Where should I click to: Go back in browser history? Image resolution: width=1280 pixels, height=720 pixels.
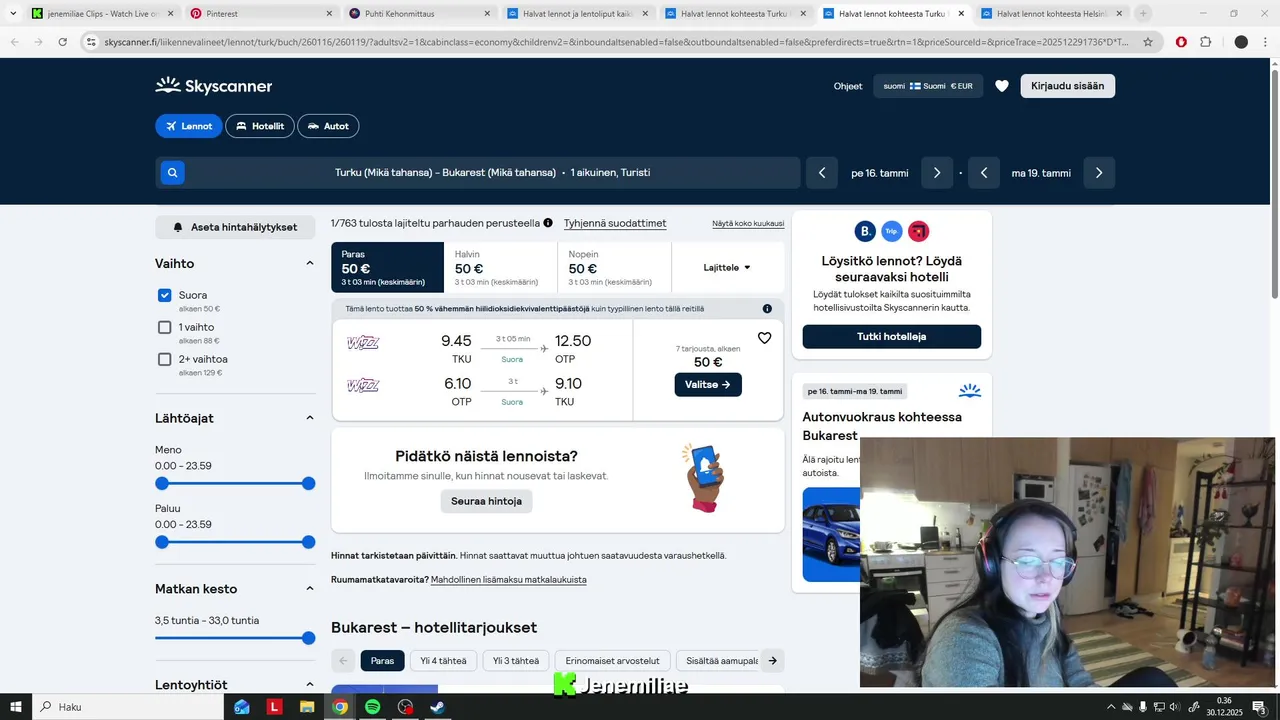(x=15, y=42)
